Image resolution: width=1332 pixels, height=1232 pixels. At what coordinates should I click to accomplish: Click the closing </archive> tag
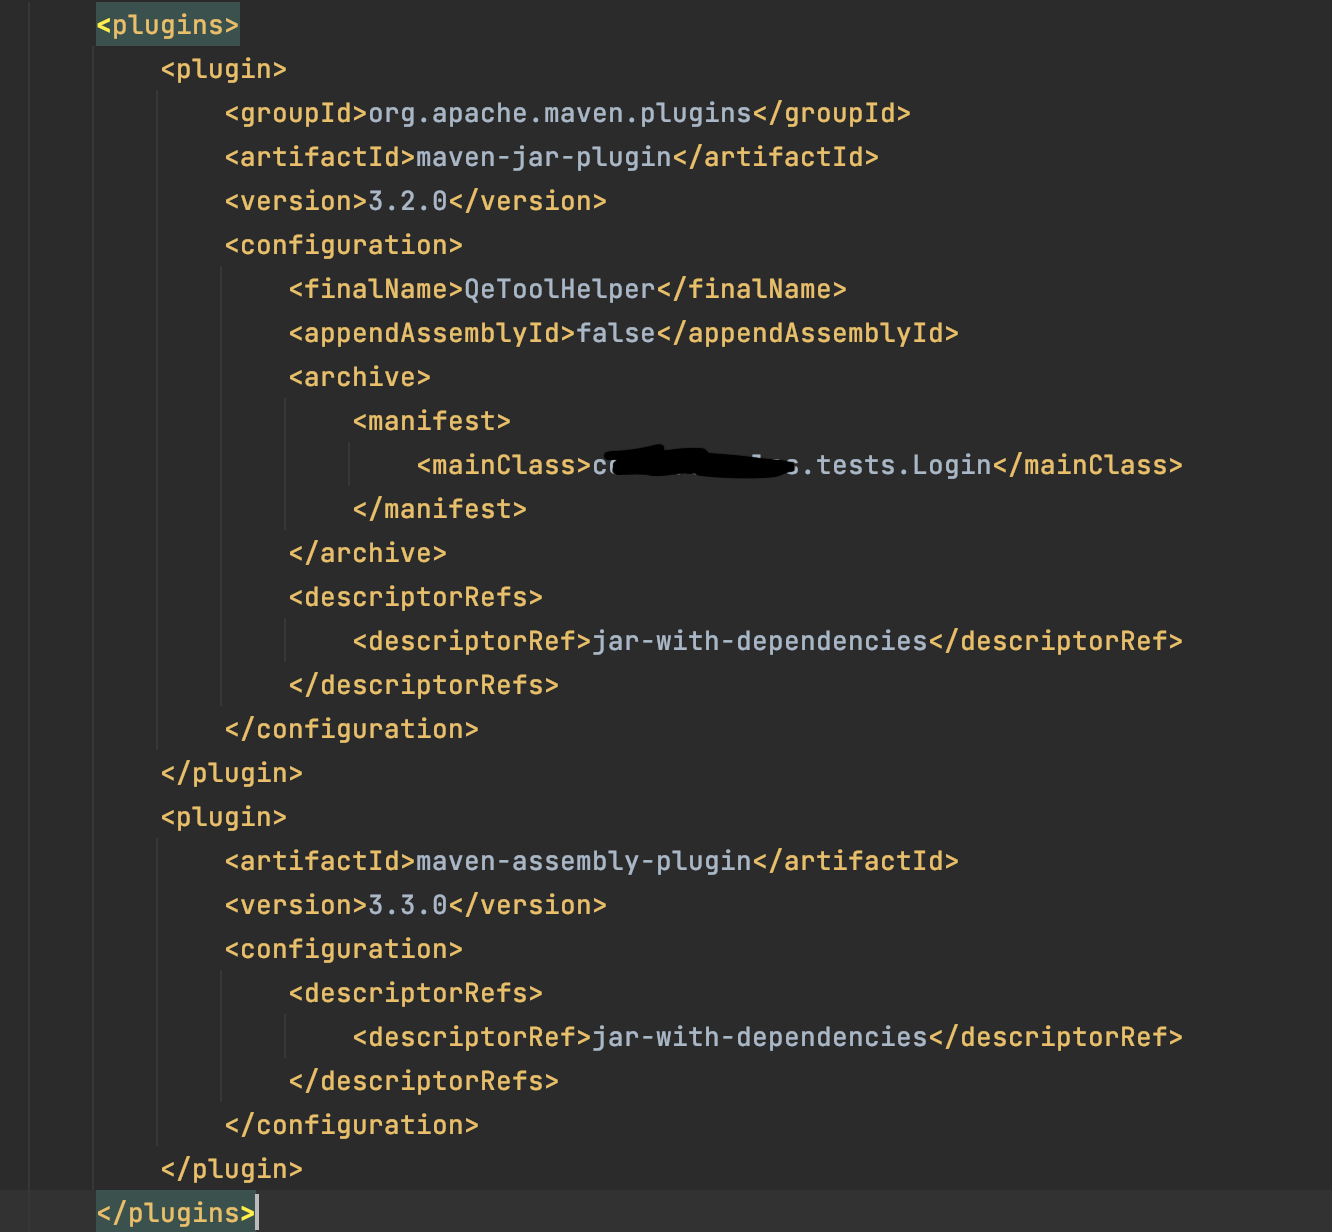point(368,553)
